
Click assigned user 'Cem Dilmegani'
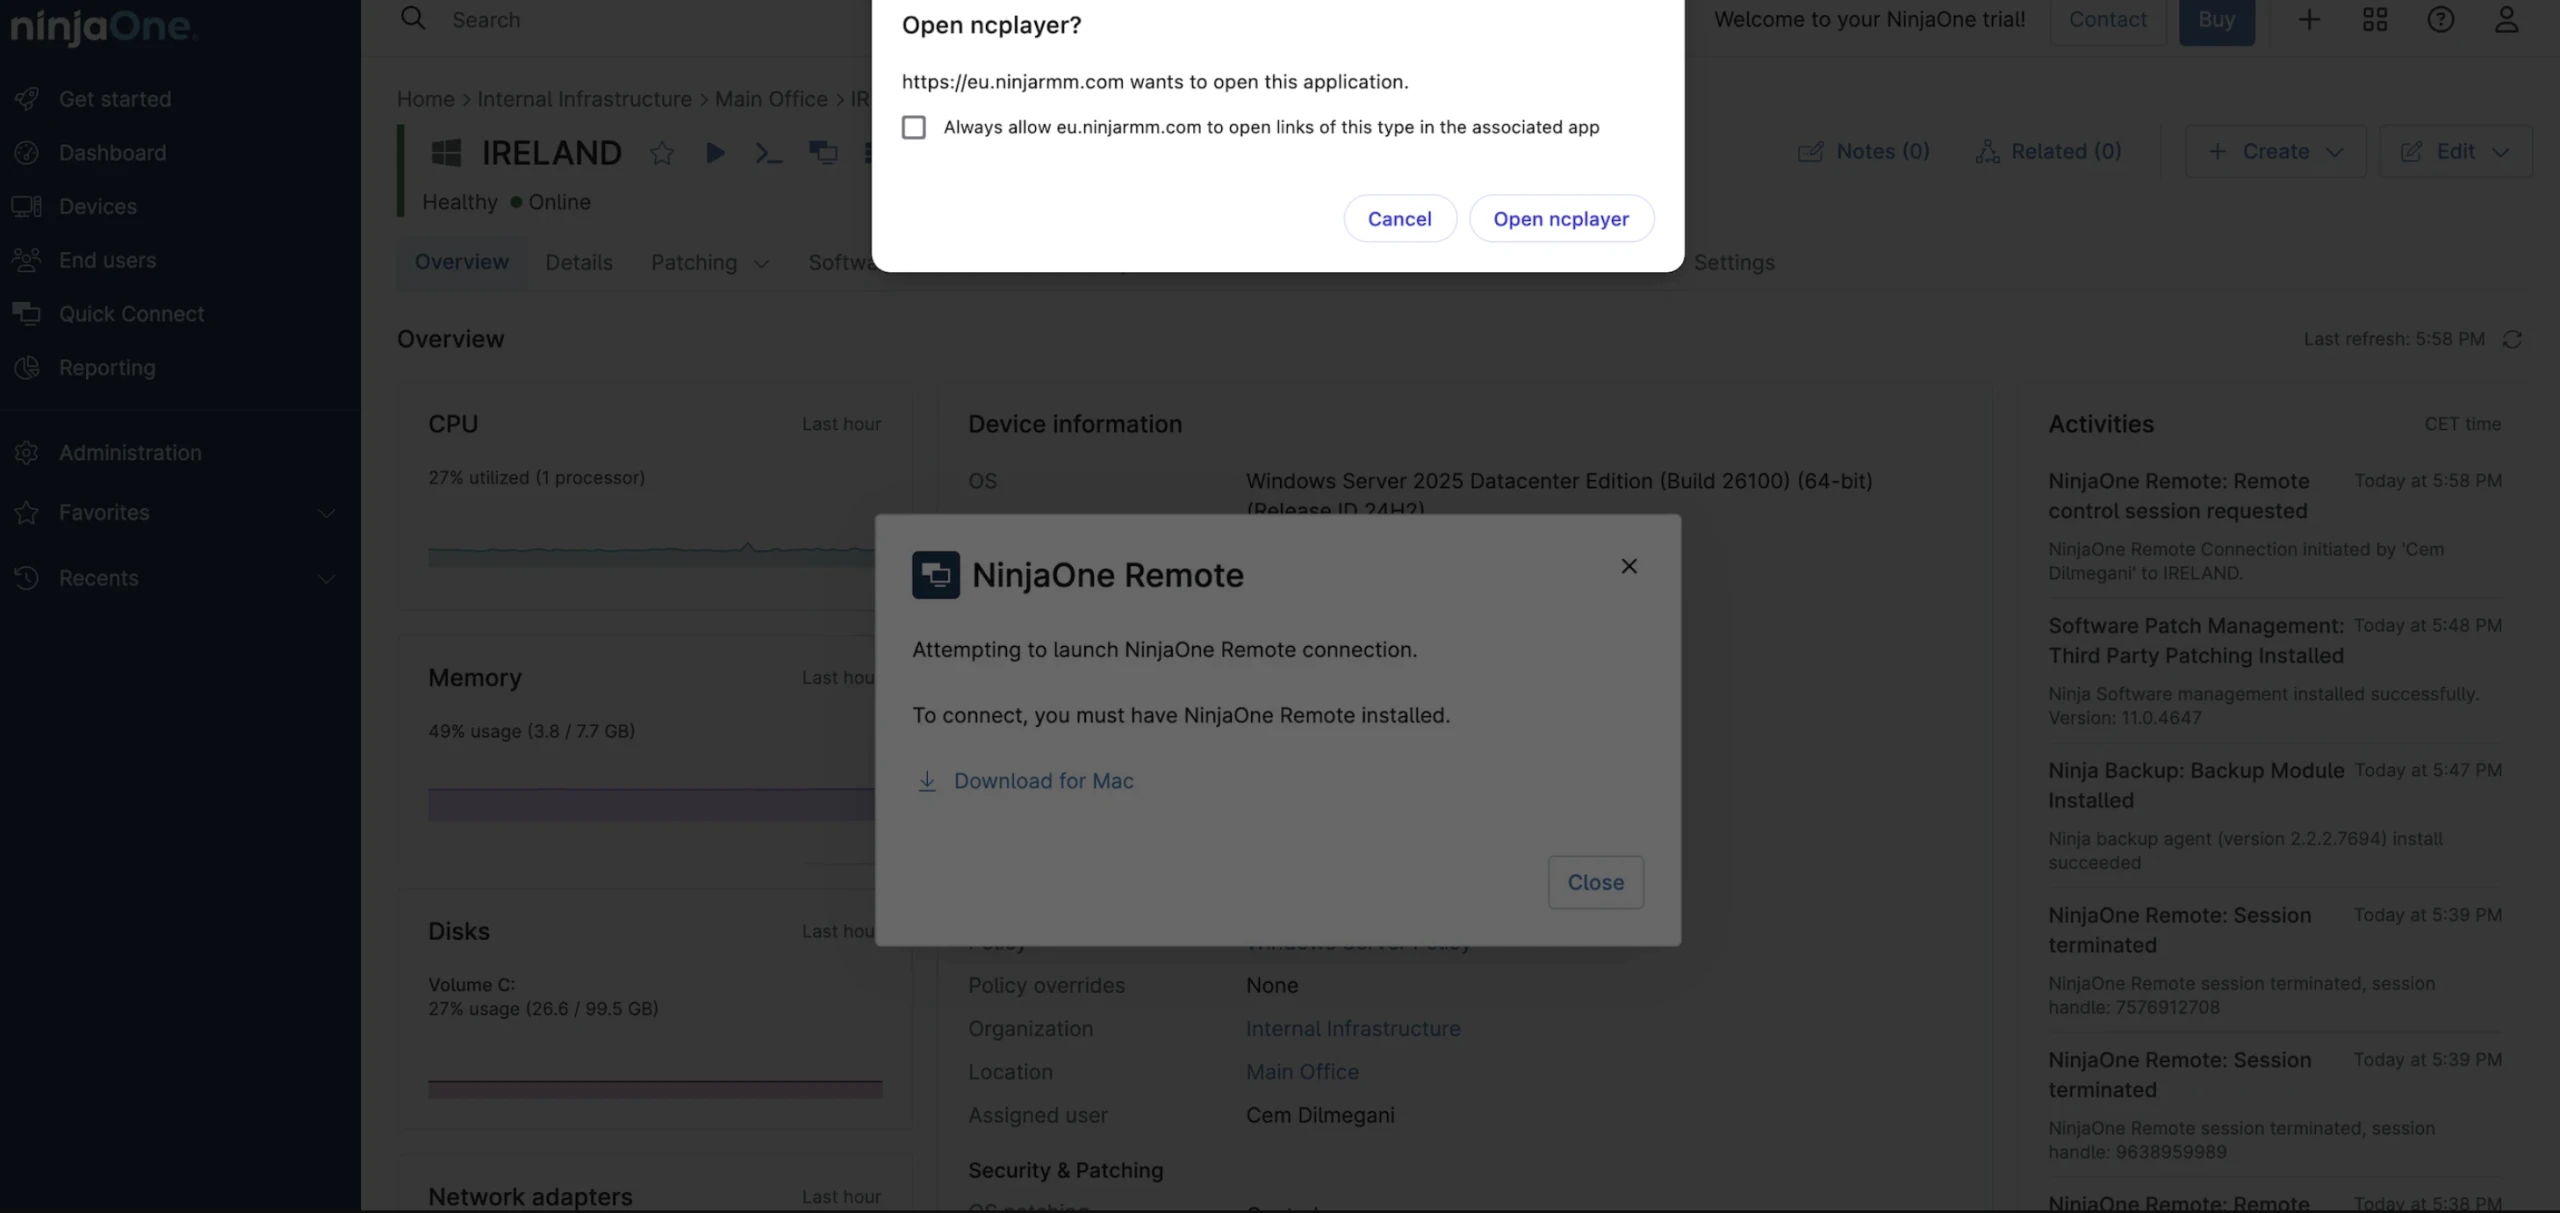click(x=1320, y=1115)
